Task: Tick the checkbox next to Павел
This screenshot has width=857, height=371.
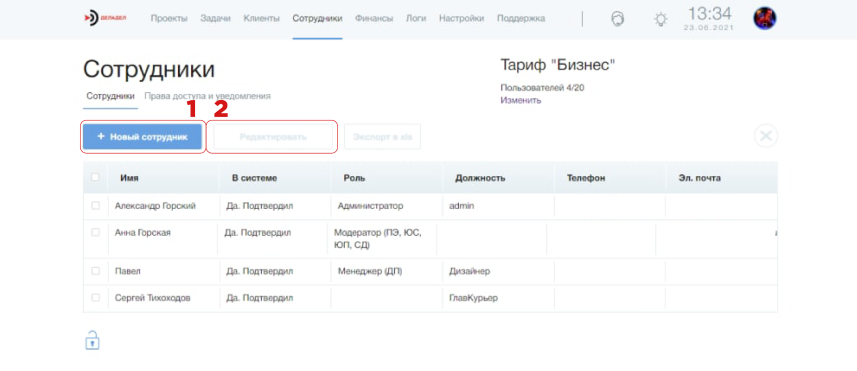Action: pos(96,270)
